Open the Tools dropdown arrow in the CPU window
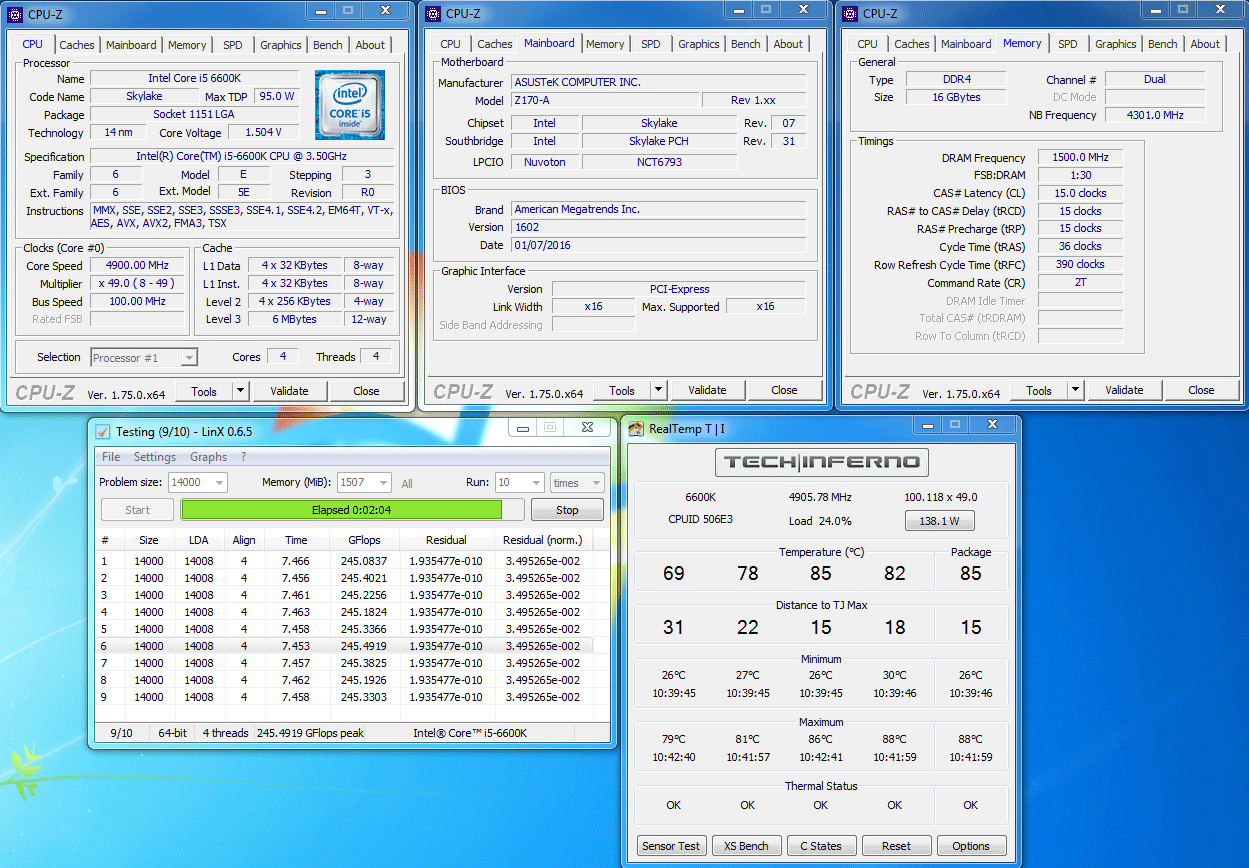The width and height of the screenshot is (1249, 868). pyautogui.click(x=240, y=391)
